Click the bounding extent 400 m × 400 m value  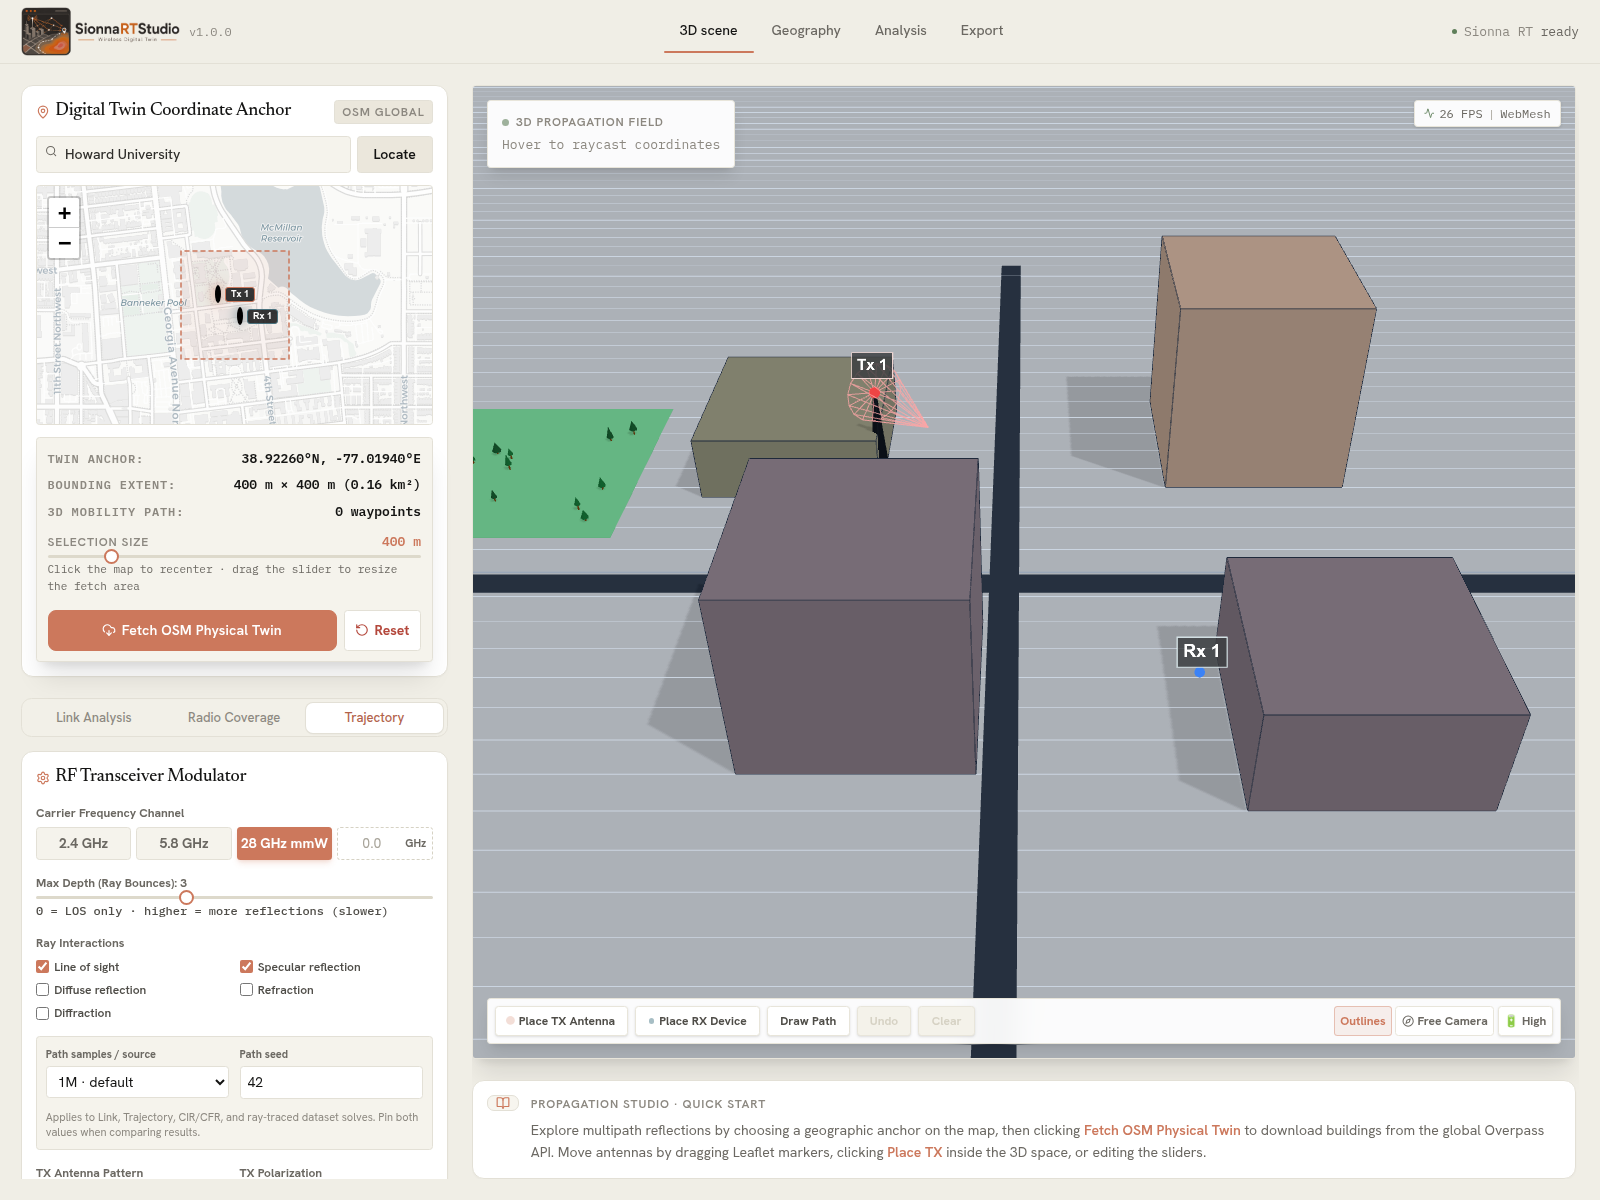click(x=327, y=485)
